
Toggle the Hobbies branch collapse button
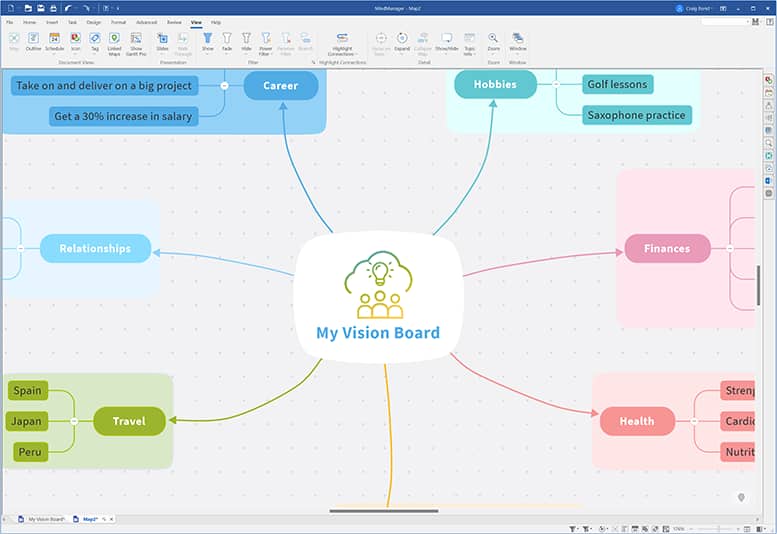555,85
